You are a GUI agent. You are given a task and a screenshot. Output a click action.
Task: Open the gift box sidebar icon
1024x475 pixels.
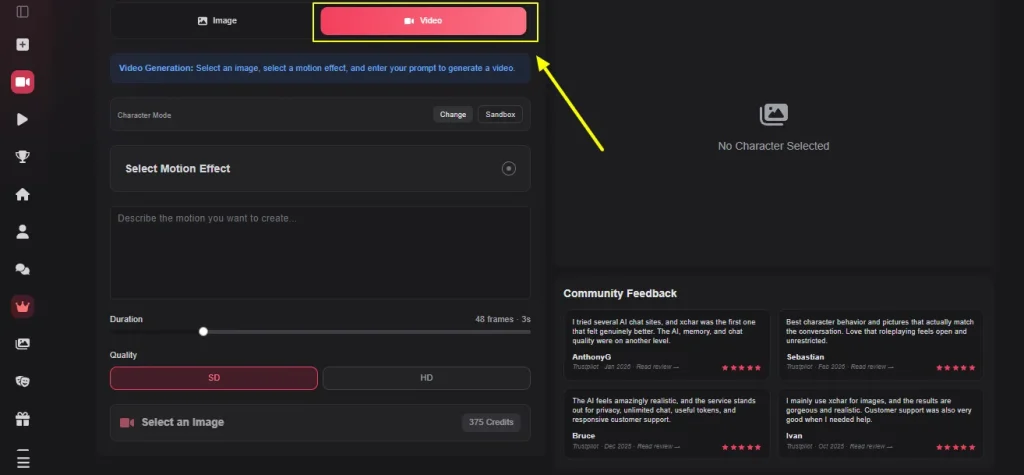pos(23,419)
